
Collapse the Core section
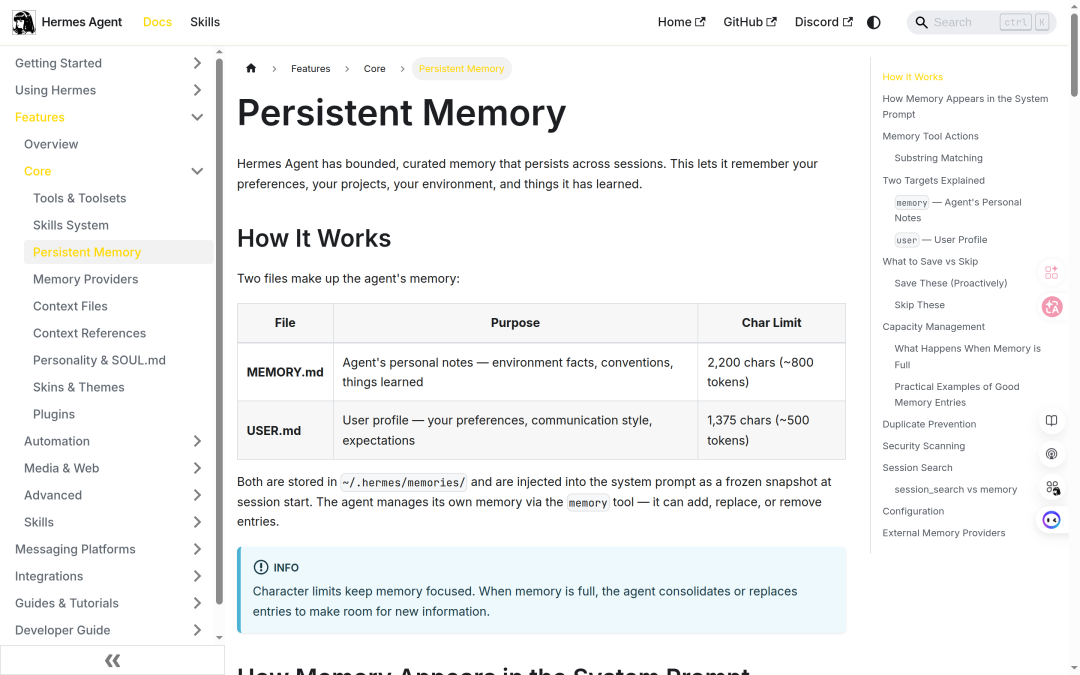point(197,171)
